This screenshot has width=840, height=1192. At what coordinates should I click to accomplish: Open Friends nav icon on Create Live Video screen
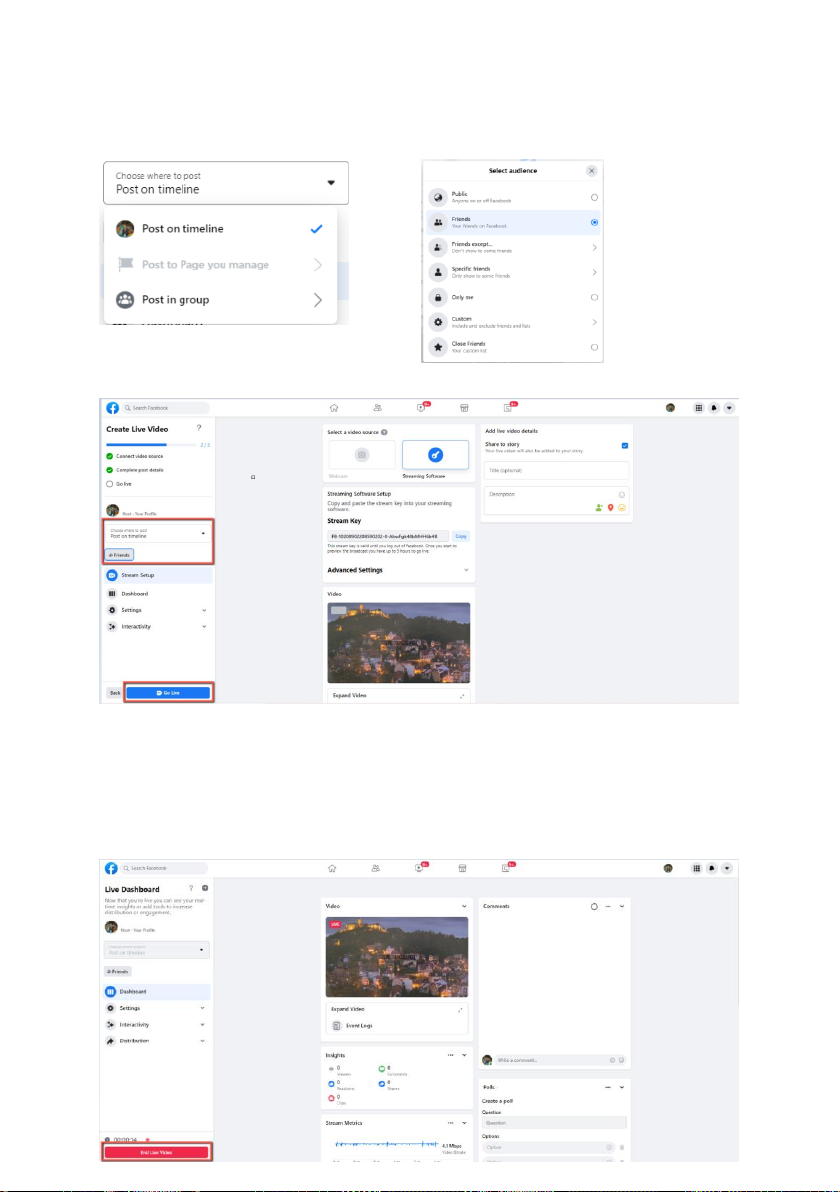click(377, 408)
